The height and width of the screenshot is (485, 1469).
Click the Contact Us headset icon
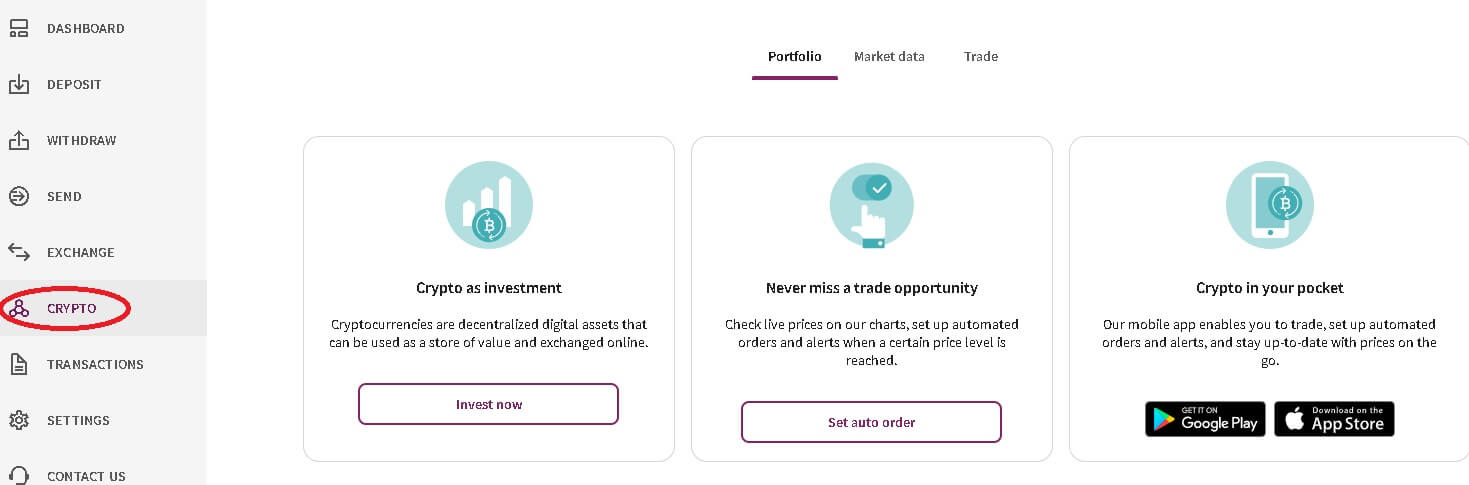tap(18, 475)
